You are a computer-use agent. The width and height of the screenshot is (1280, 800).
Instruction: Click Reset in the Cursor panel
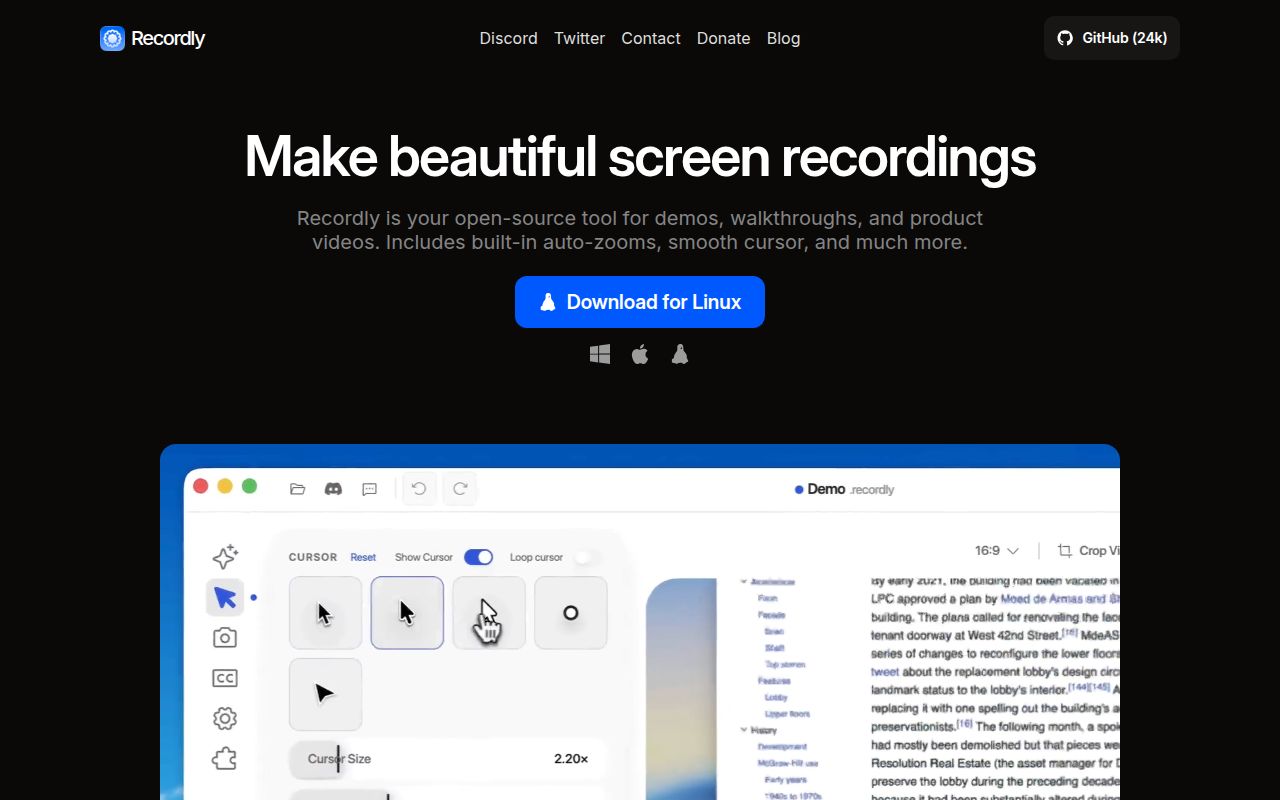[363, 557]
